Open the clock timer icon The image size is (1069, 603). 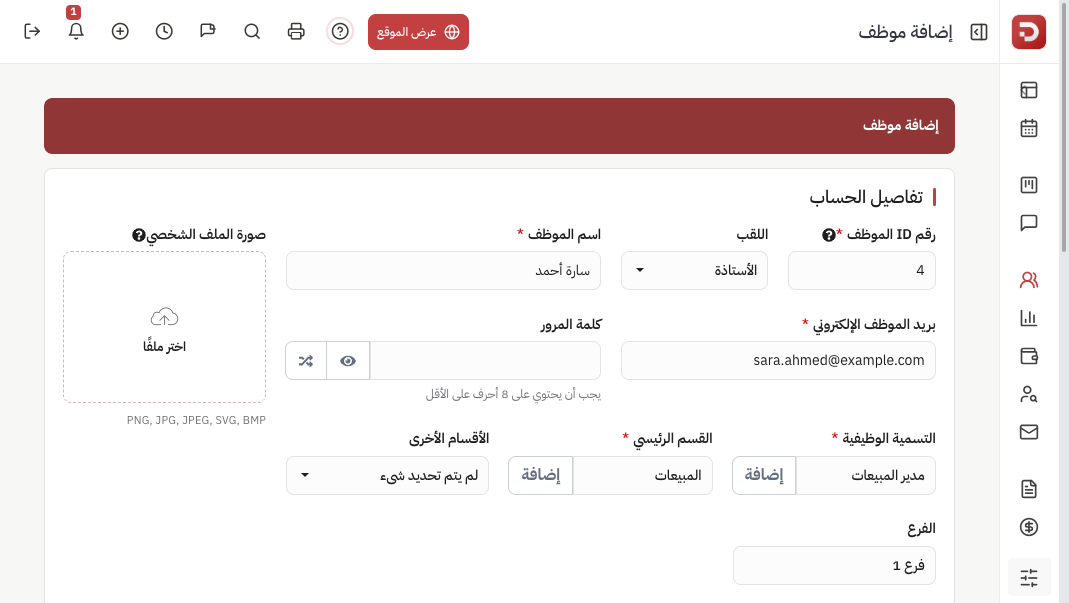point(164,31)
